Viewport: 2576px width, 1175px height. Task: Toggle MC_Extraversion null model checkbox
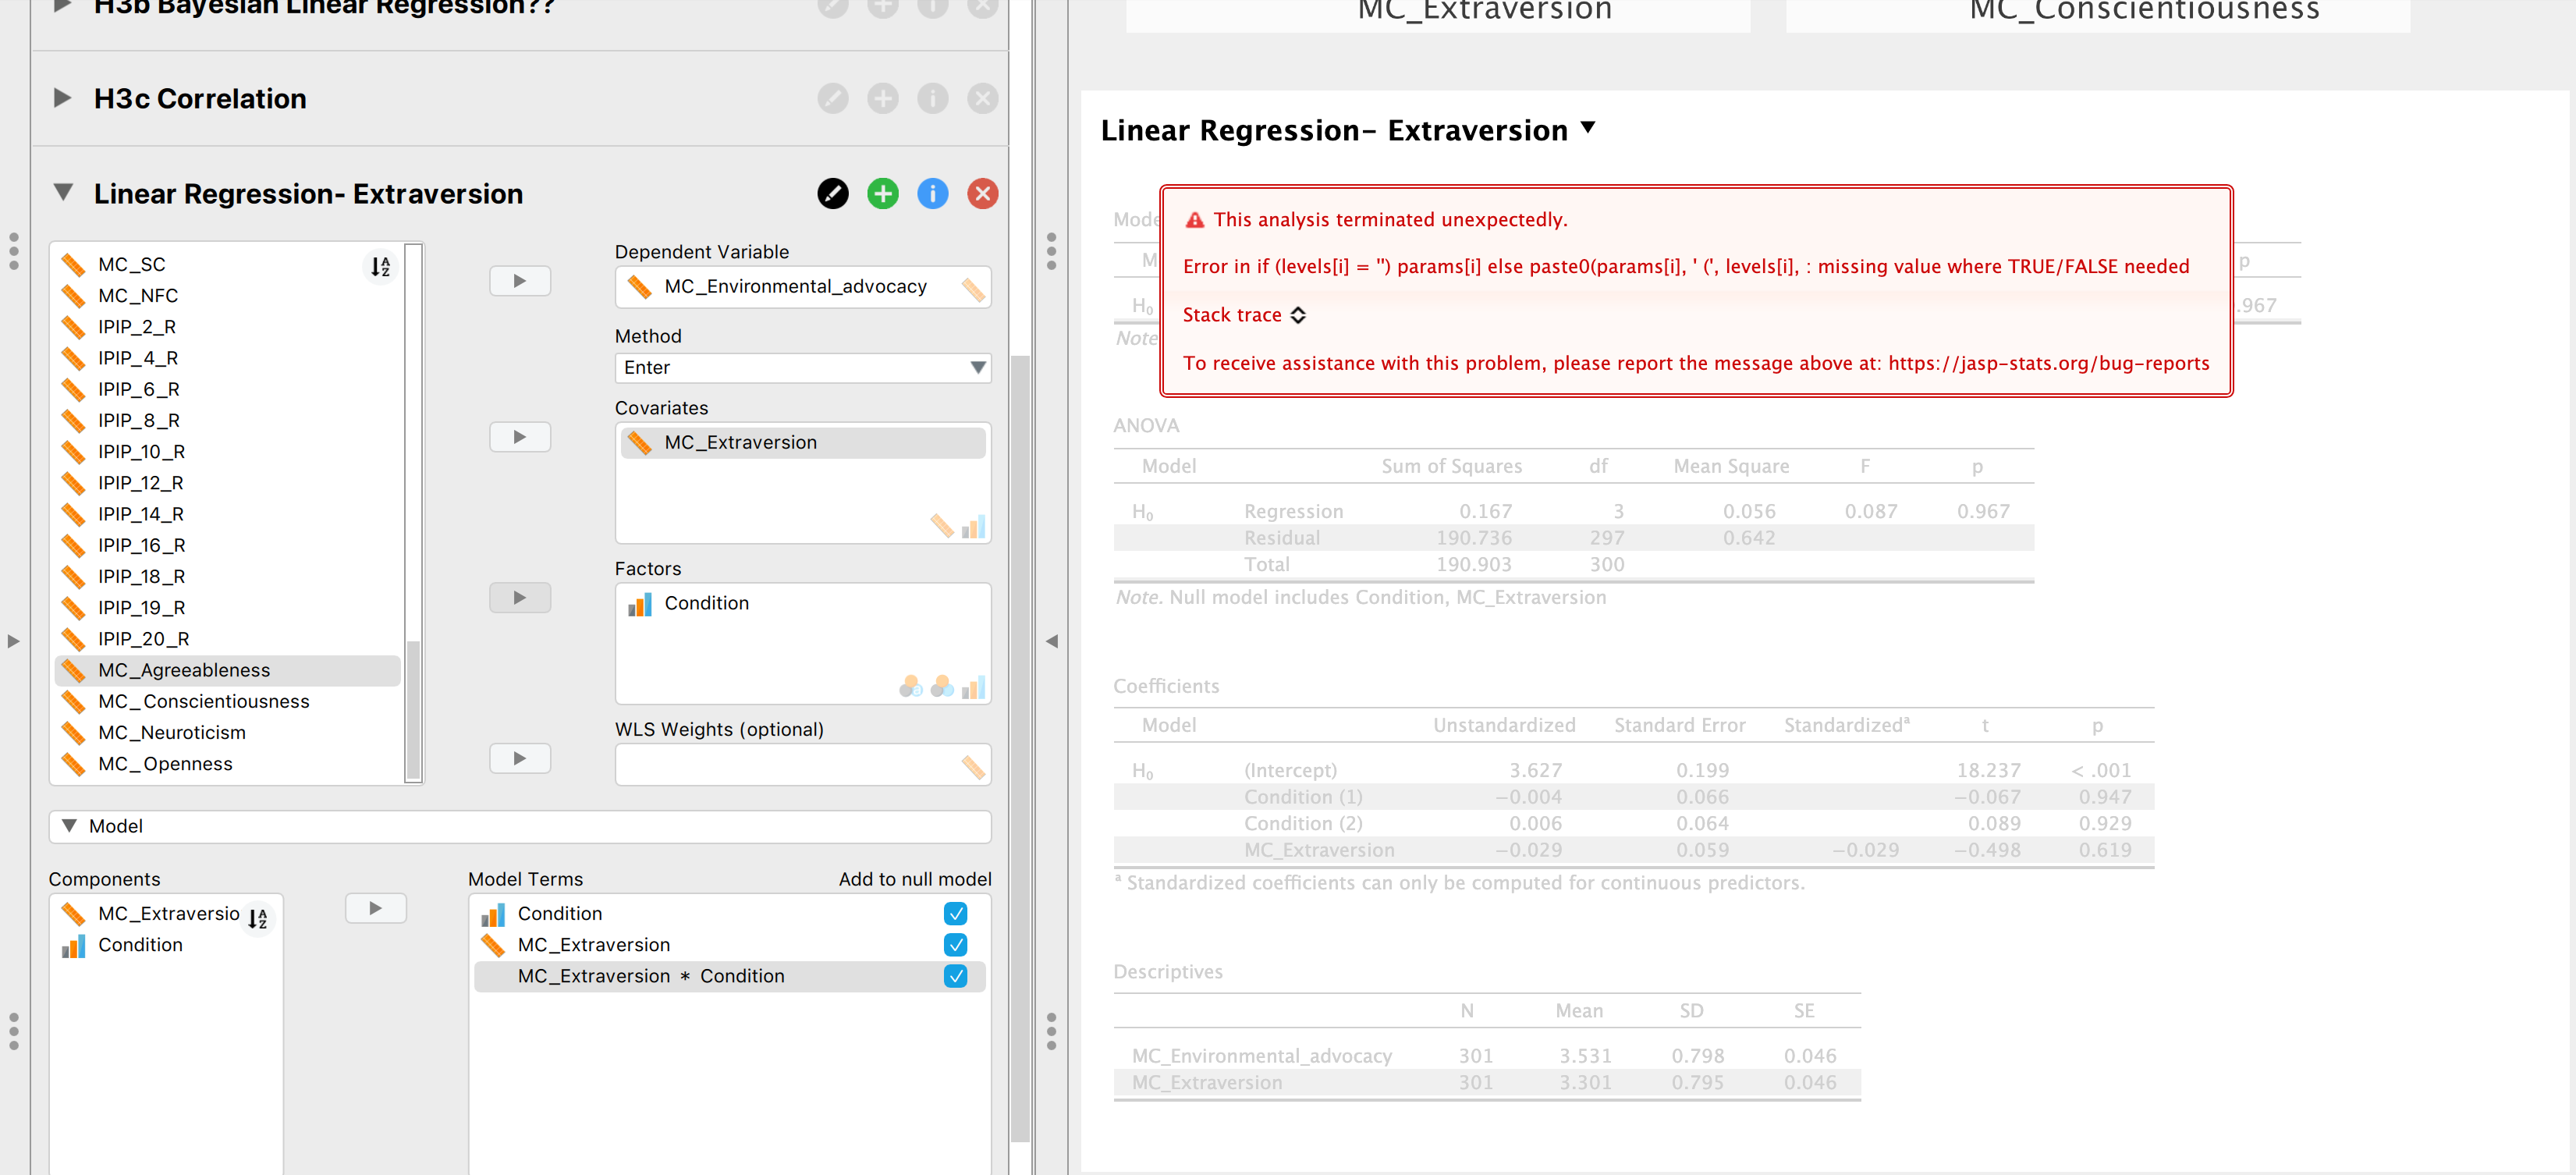[x=956, y=944]
